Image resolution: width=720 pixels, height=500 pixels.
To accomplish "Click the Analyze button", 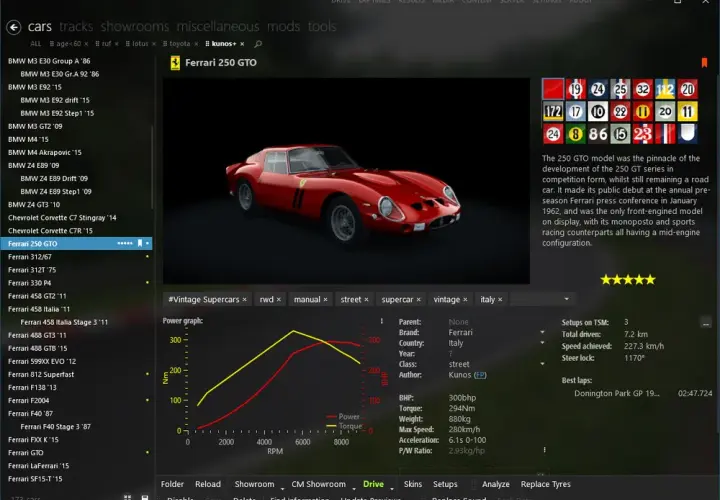I will [x=496, y=484].
